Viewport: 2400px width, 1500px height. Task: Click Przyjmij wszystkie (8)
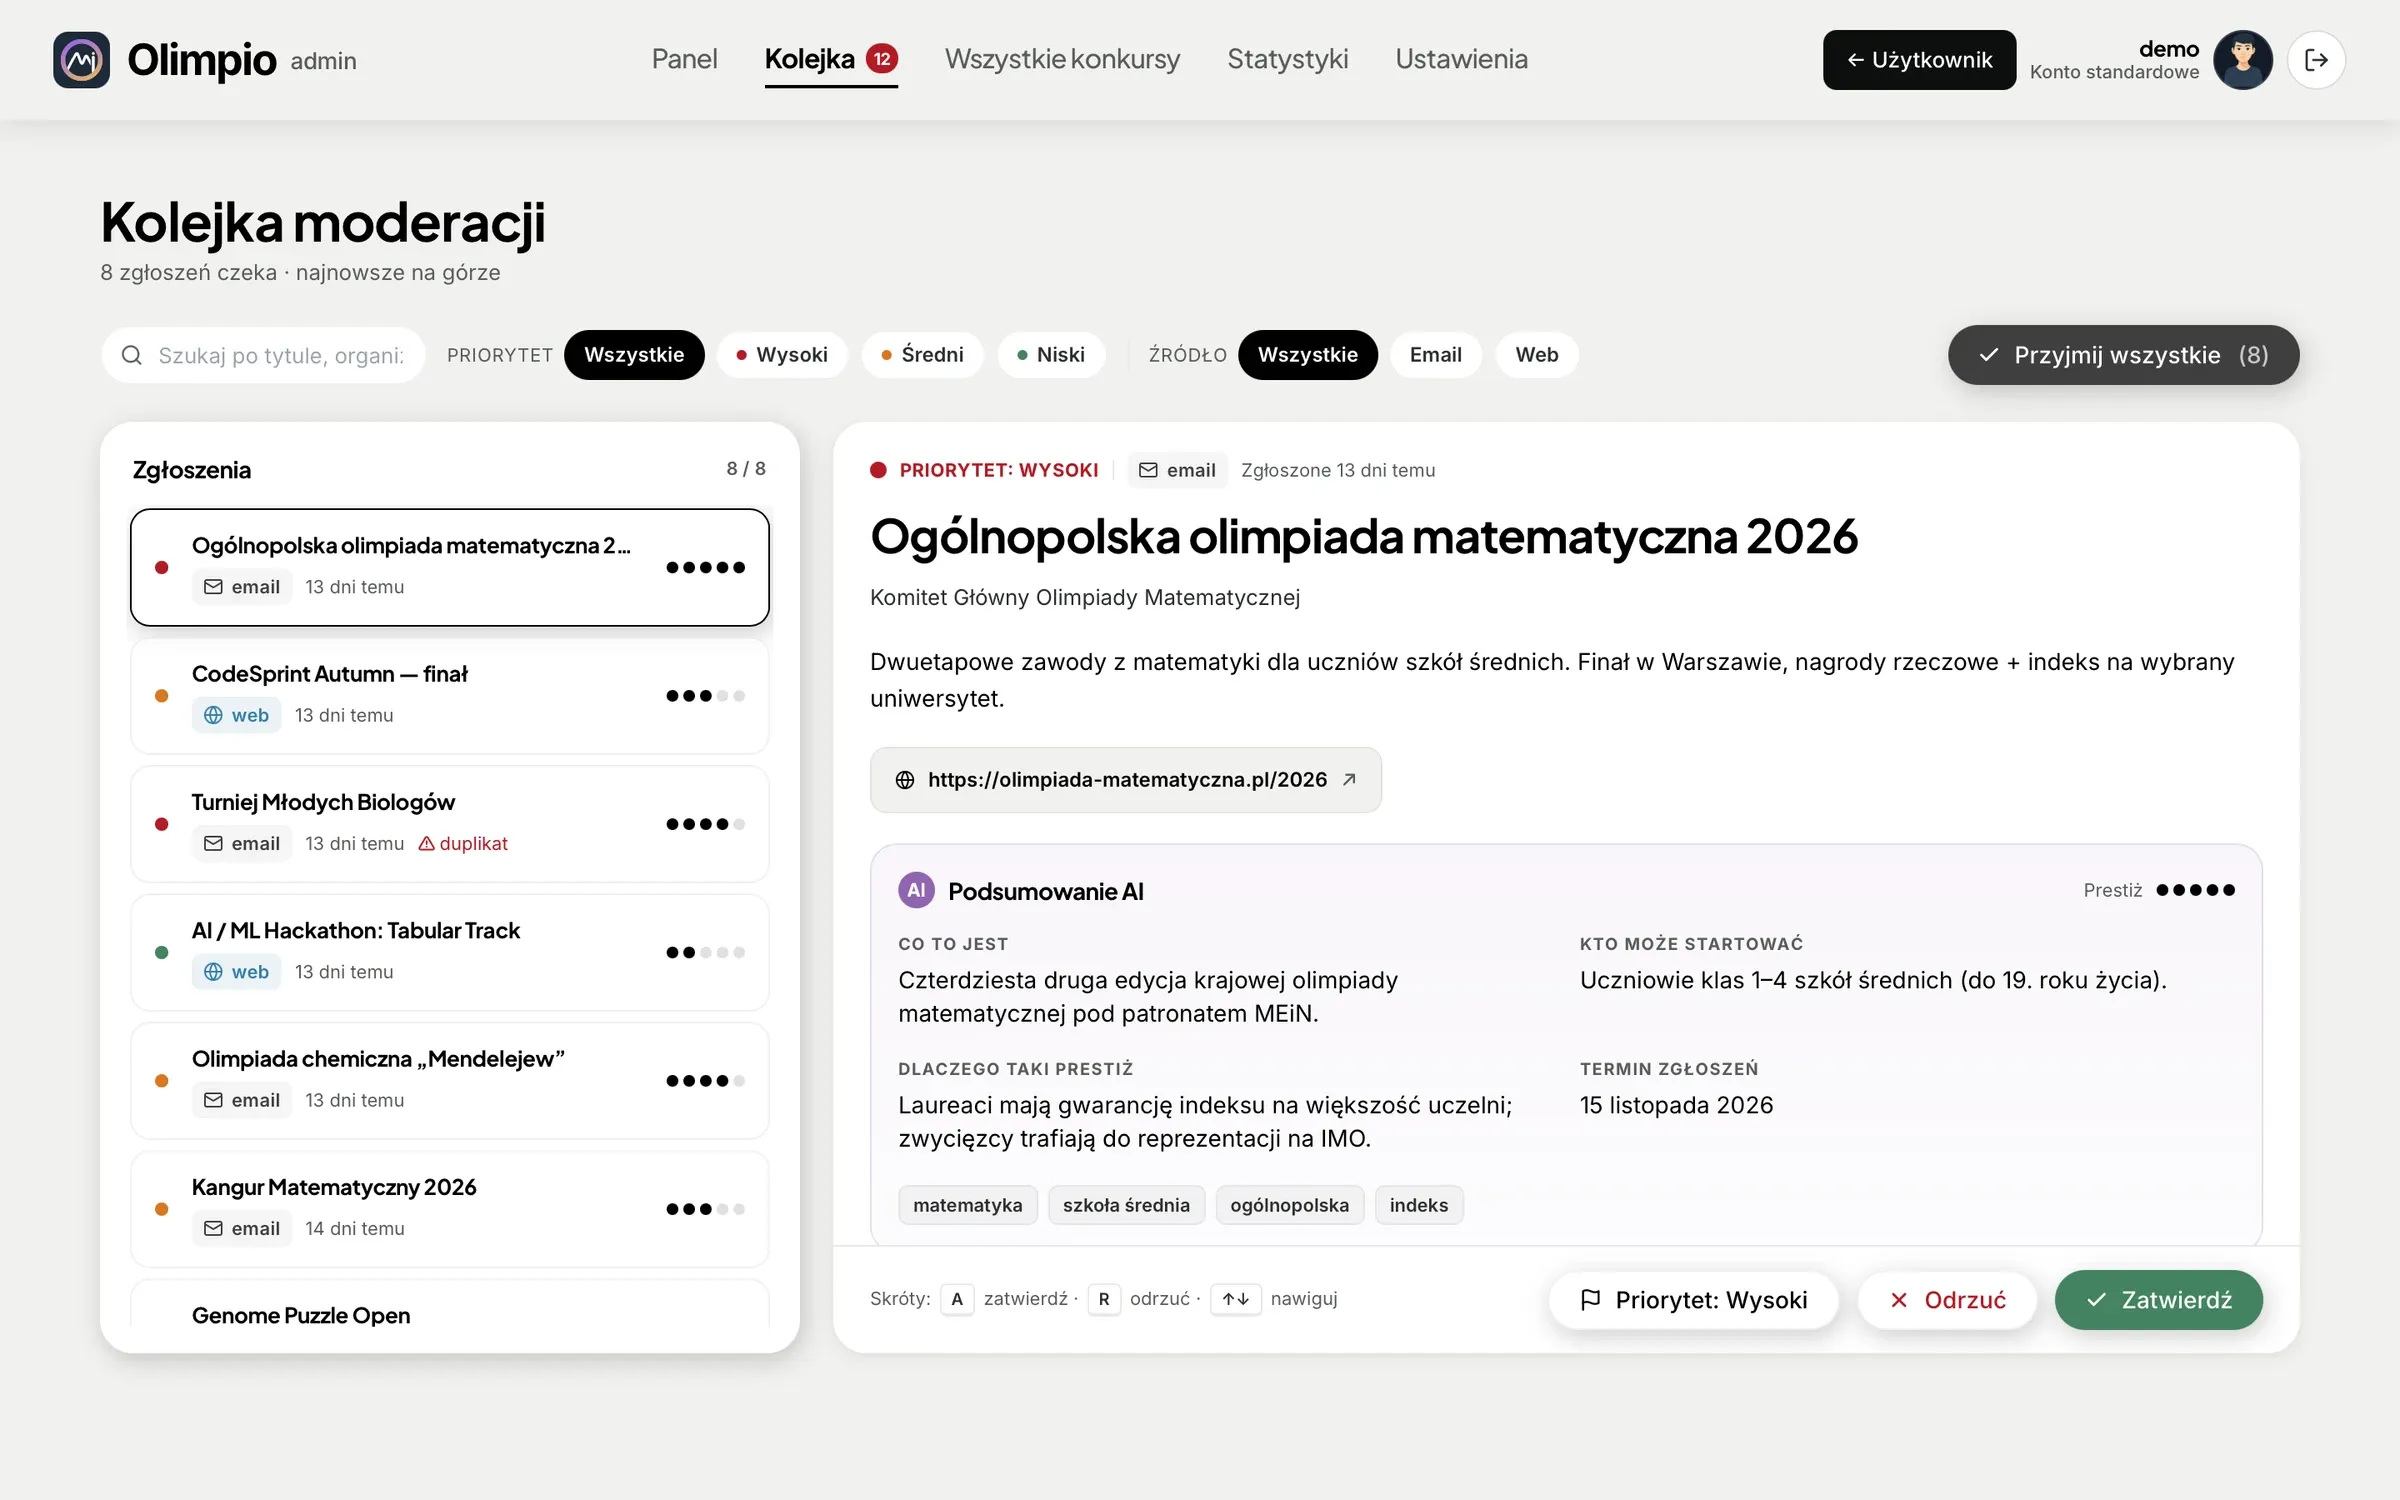2123,355
